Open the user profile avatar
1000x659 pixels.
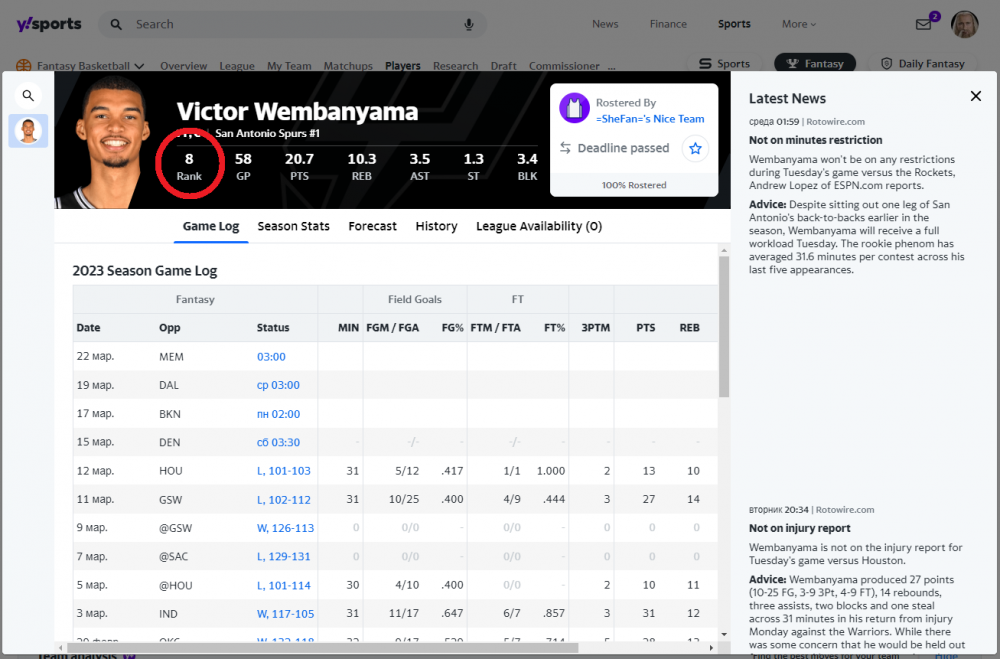964,24
